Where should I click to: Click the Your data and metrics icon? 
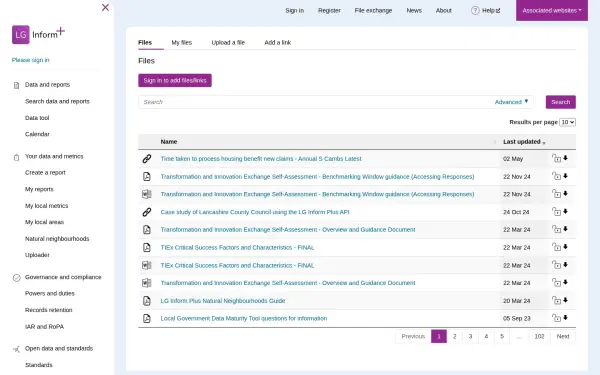click(16, 157)
